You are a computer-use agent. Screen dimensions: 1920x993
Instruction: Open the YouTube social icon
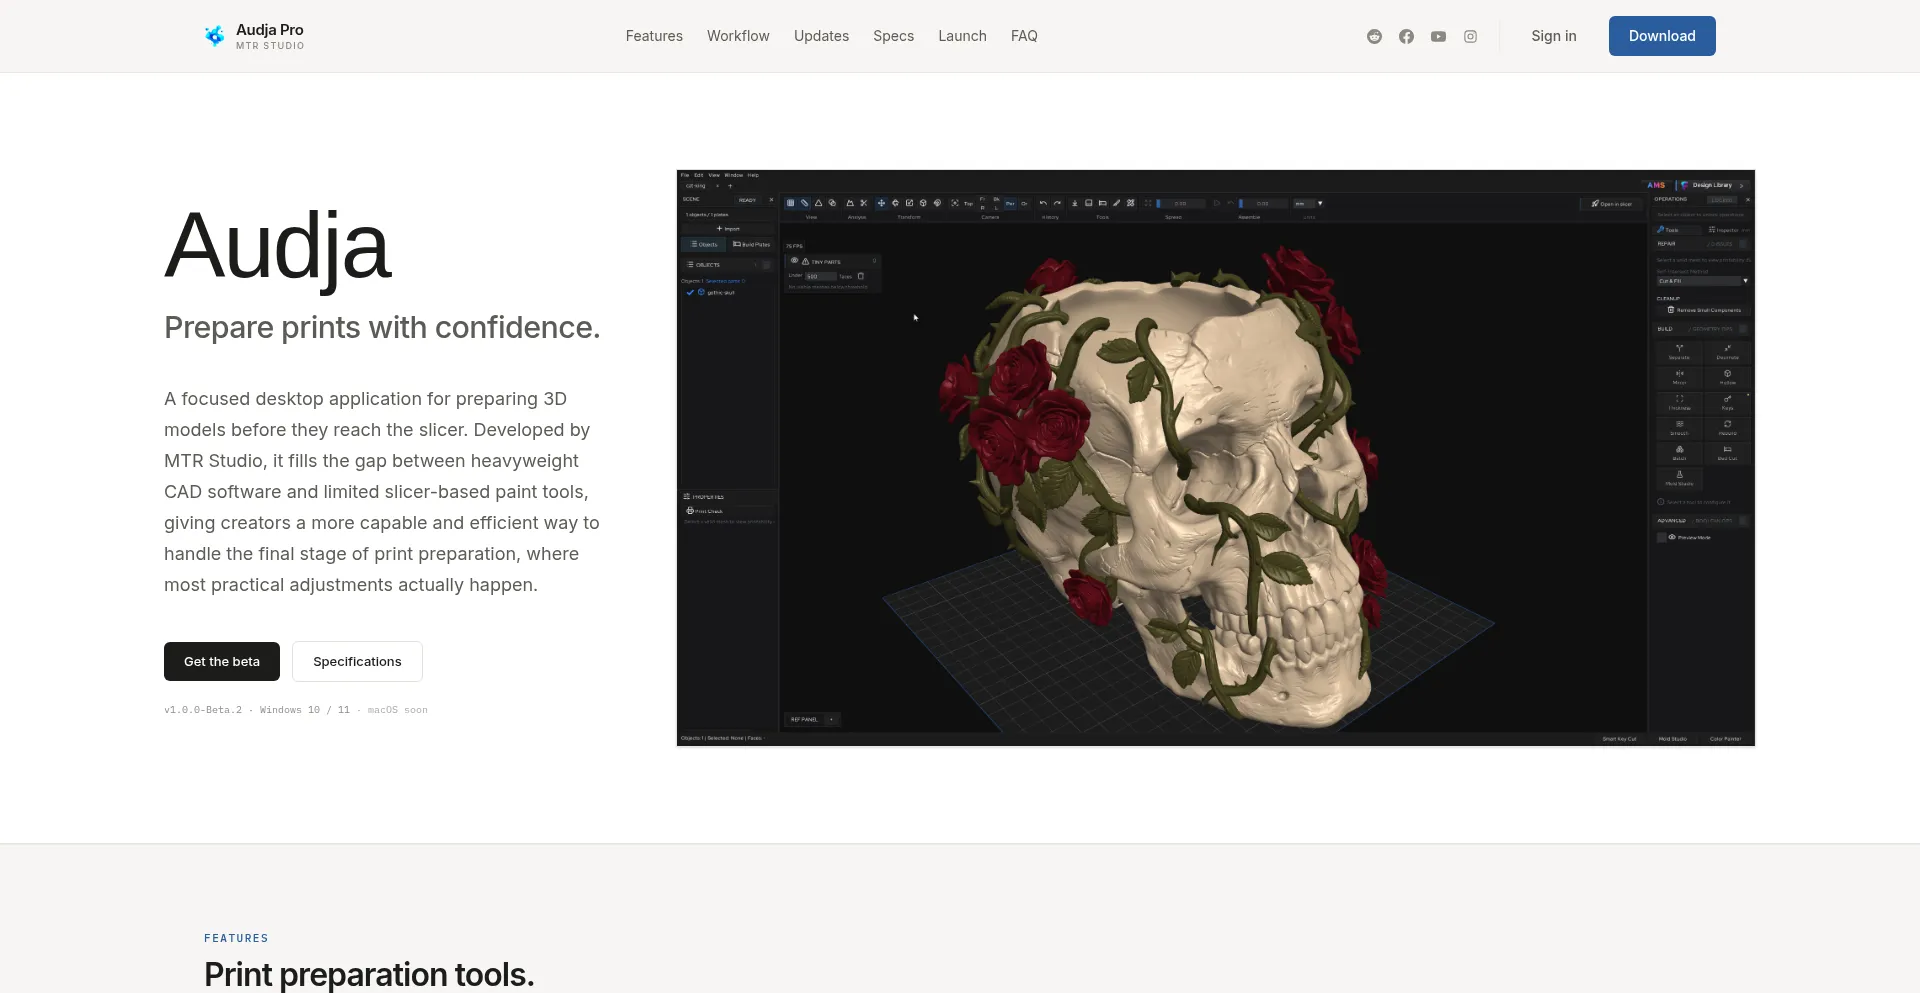pyautogui.click(x=1438, y=36)
